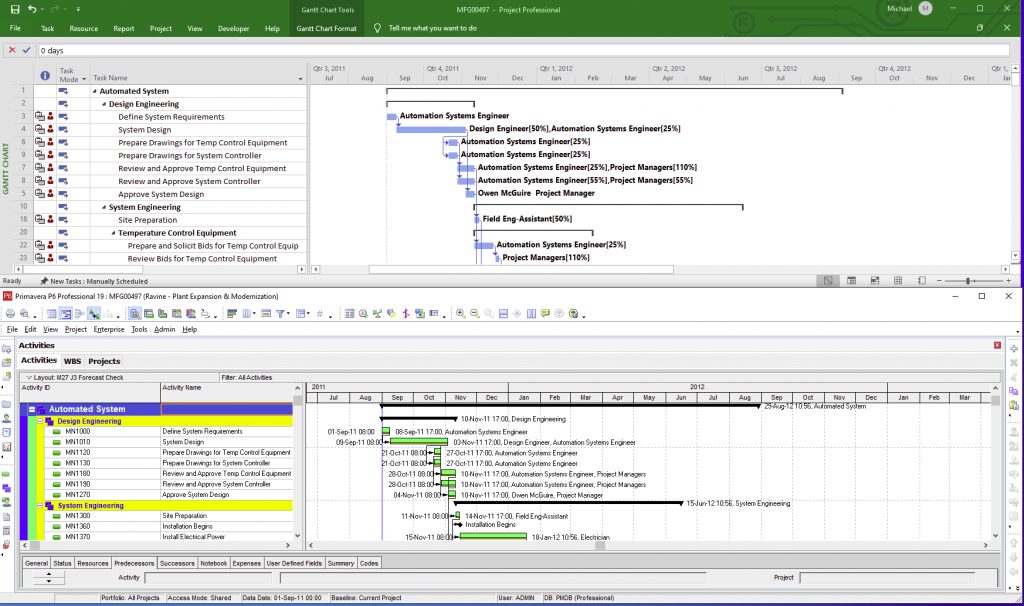Viewport: 1024px width, 606px height.
Task: Collapse the System Engineering summary task in Project
Action: [x=104, y=208]
